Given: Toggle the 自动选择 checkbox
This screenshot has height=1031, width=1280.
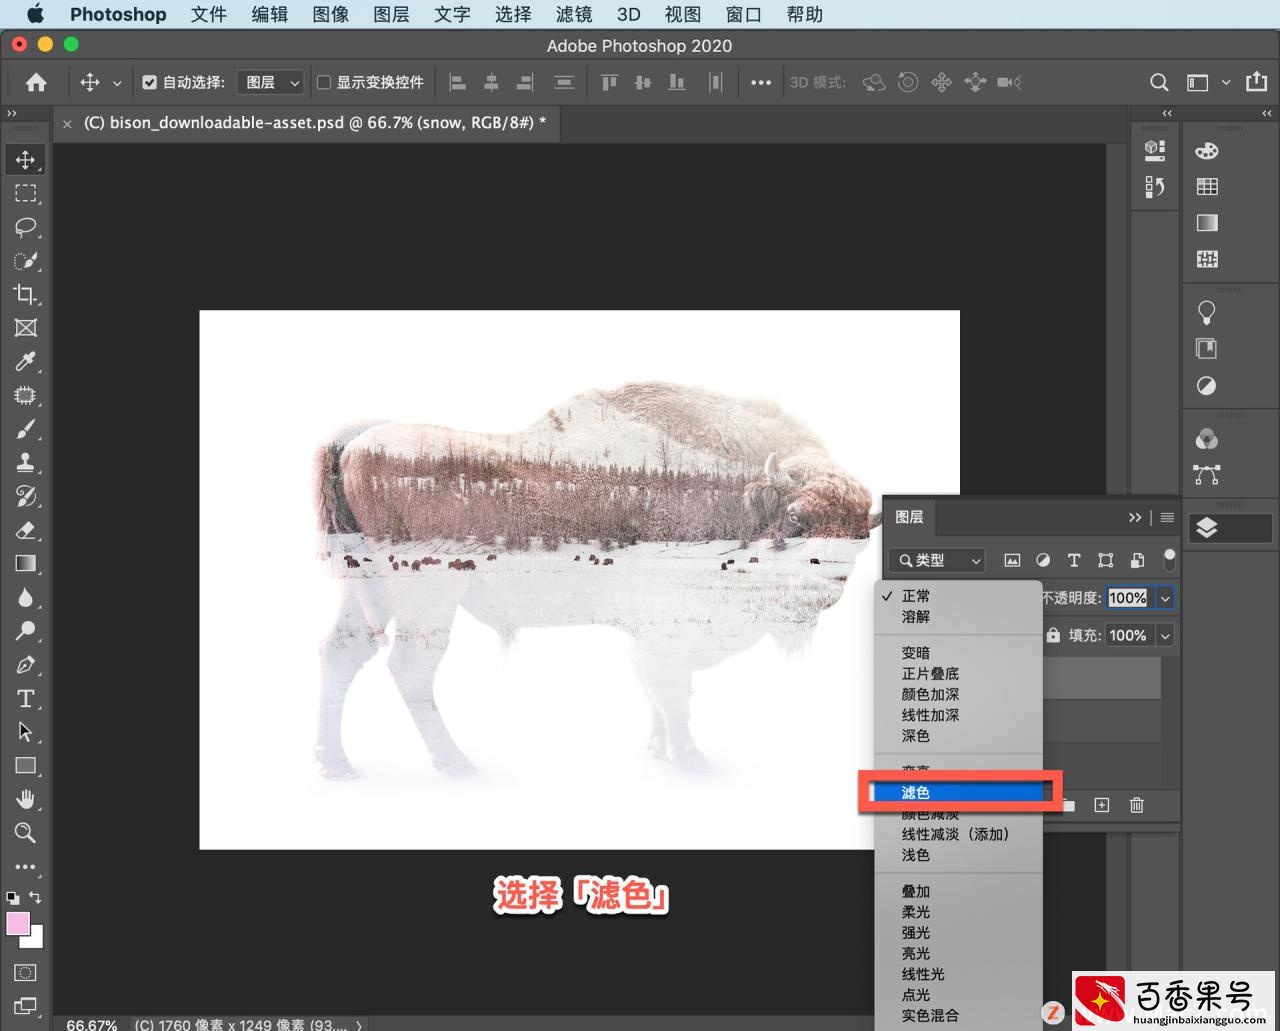Looking at the screenshot, I should [149, 83].
